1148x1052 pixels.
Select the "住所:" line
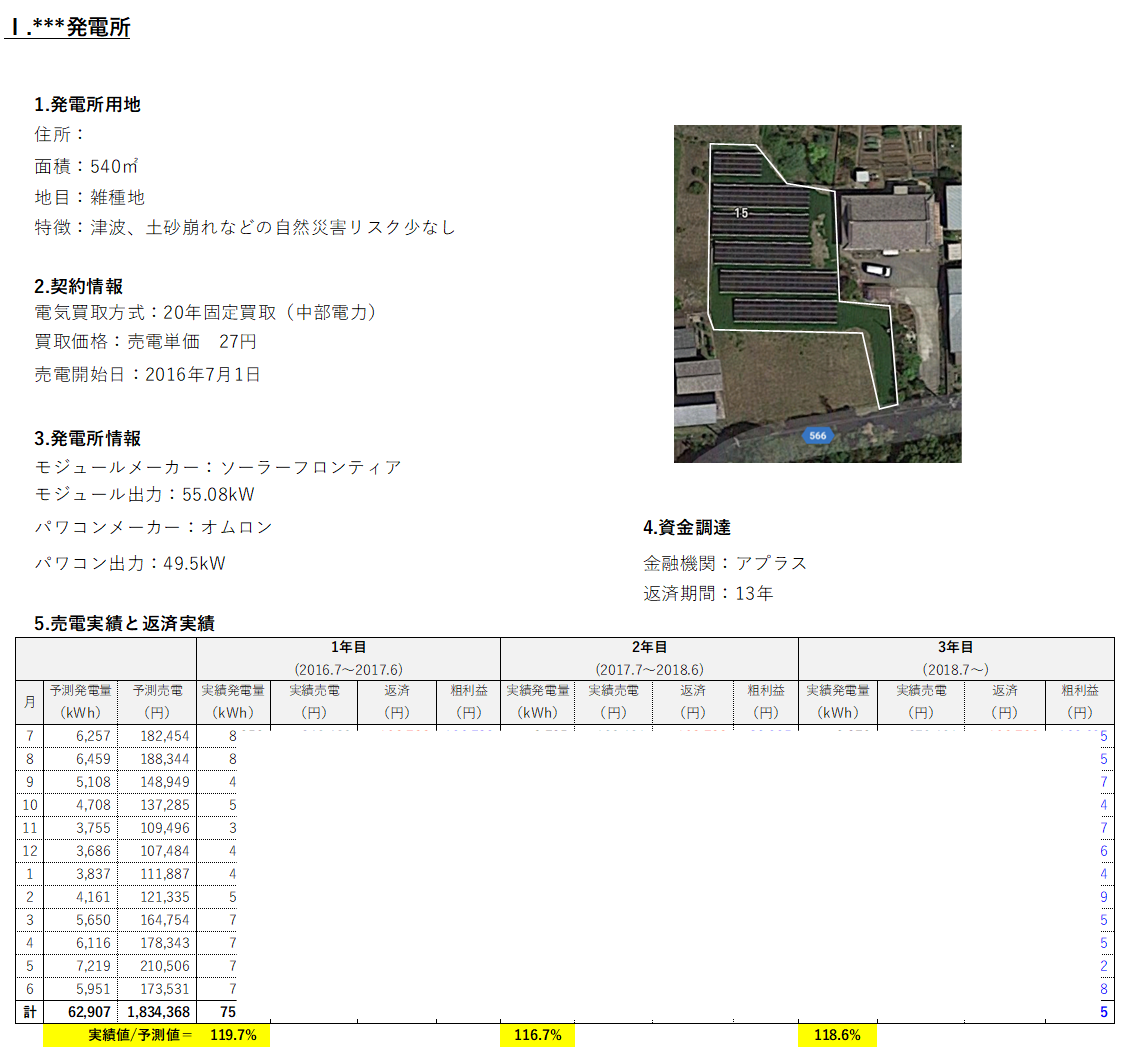[x=59, y=135]
